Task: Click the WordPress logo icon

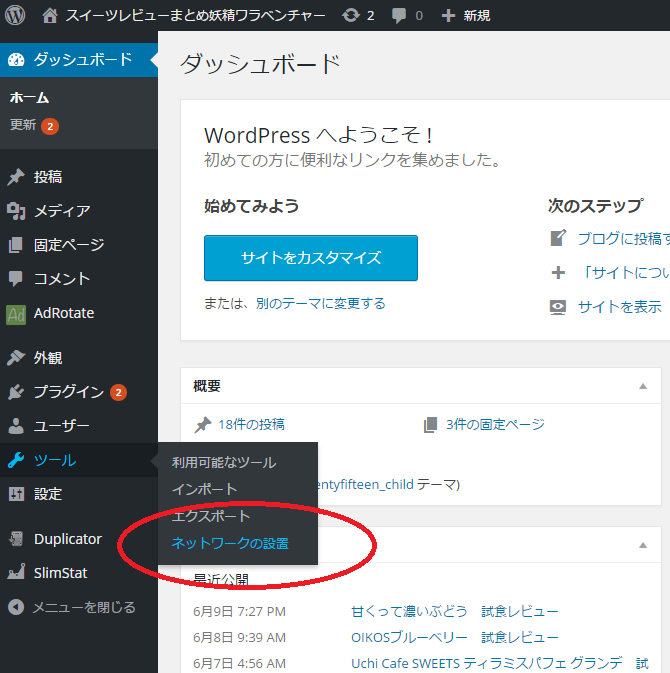Action: pos(15,15)
